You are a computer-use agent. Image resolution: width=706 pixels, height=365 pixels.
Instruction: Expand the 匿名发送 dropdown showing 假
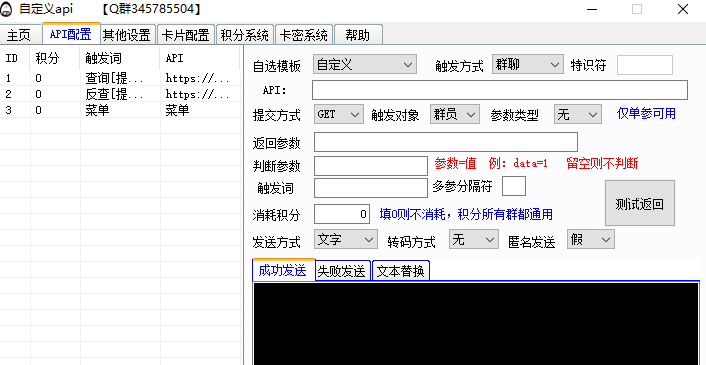591,239
